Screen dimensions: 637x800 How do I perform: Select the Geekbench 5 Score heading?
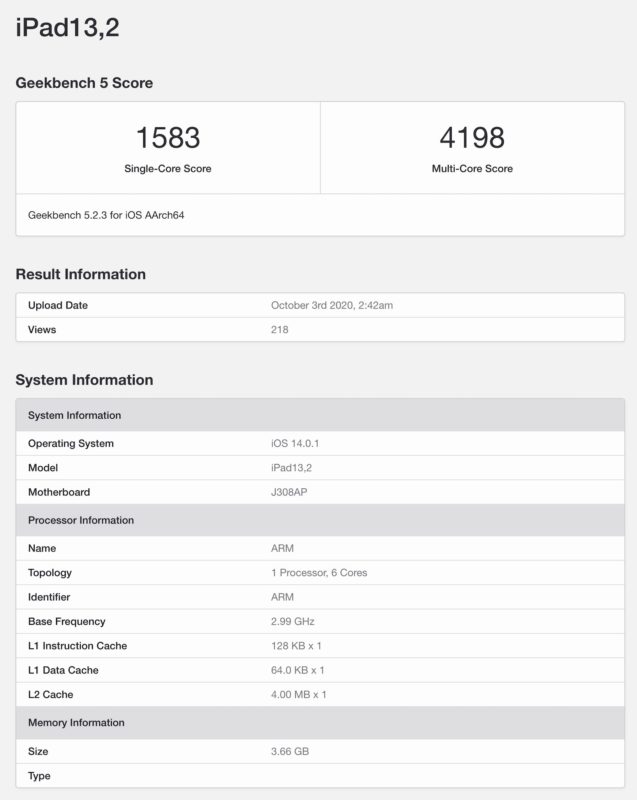pyautogui.click(x=84, y=83)
